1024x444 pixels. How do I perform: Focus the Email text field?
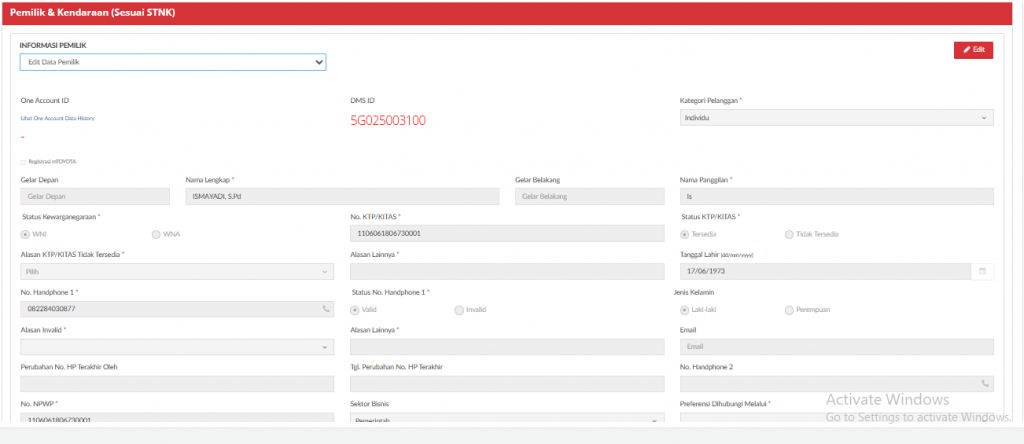click(836, 347)
